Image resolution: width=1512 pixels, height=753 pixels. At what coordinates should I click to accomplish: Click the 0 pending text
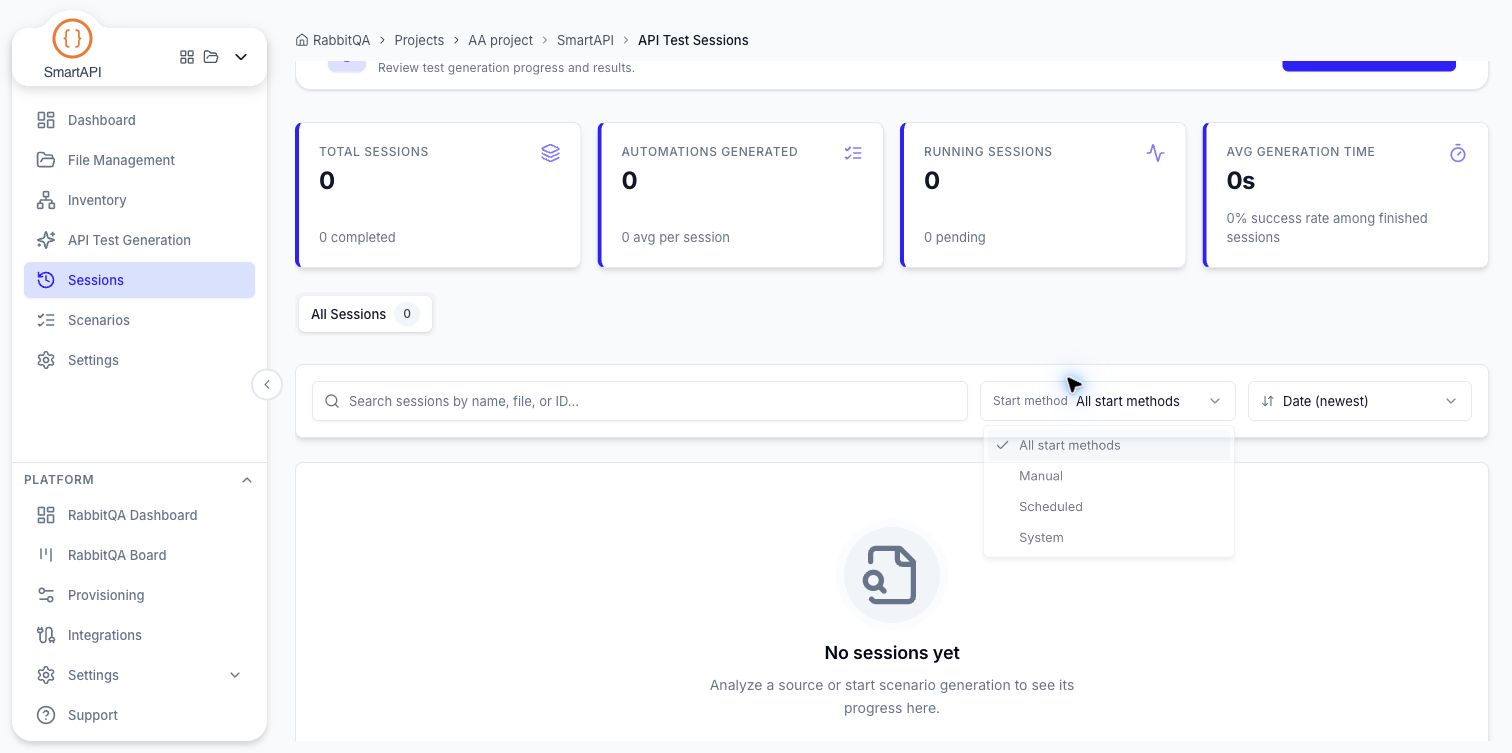click(955, 237)
